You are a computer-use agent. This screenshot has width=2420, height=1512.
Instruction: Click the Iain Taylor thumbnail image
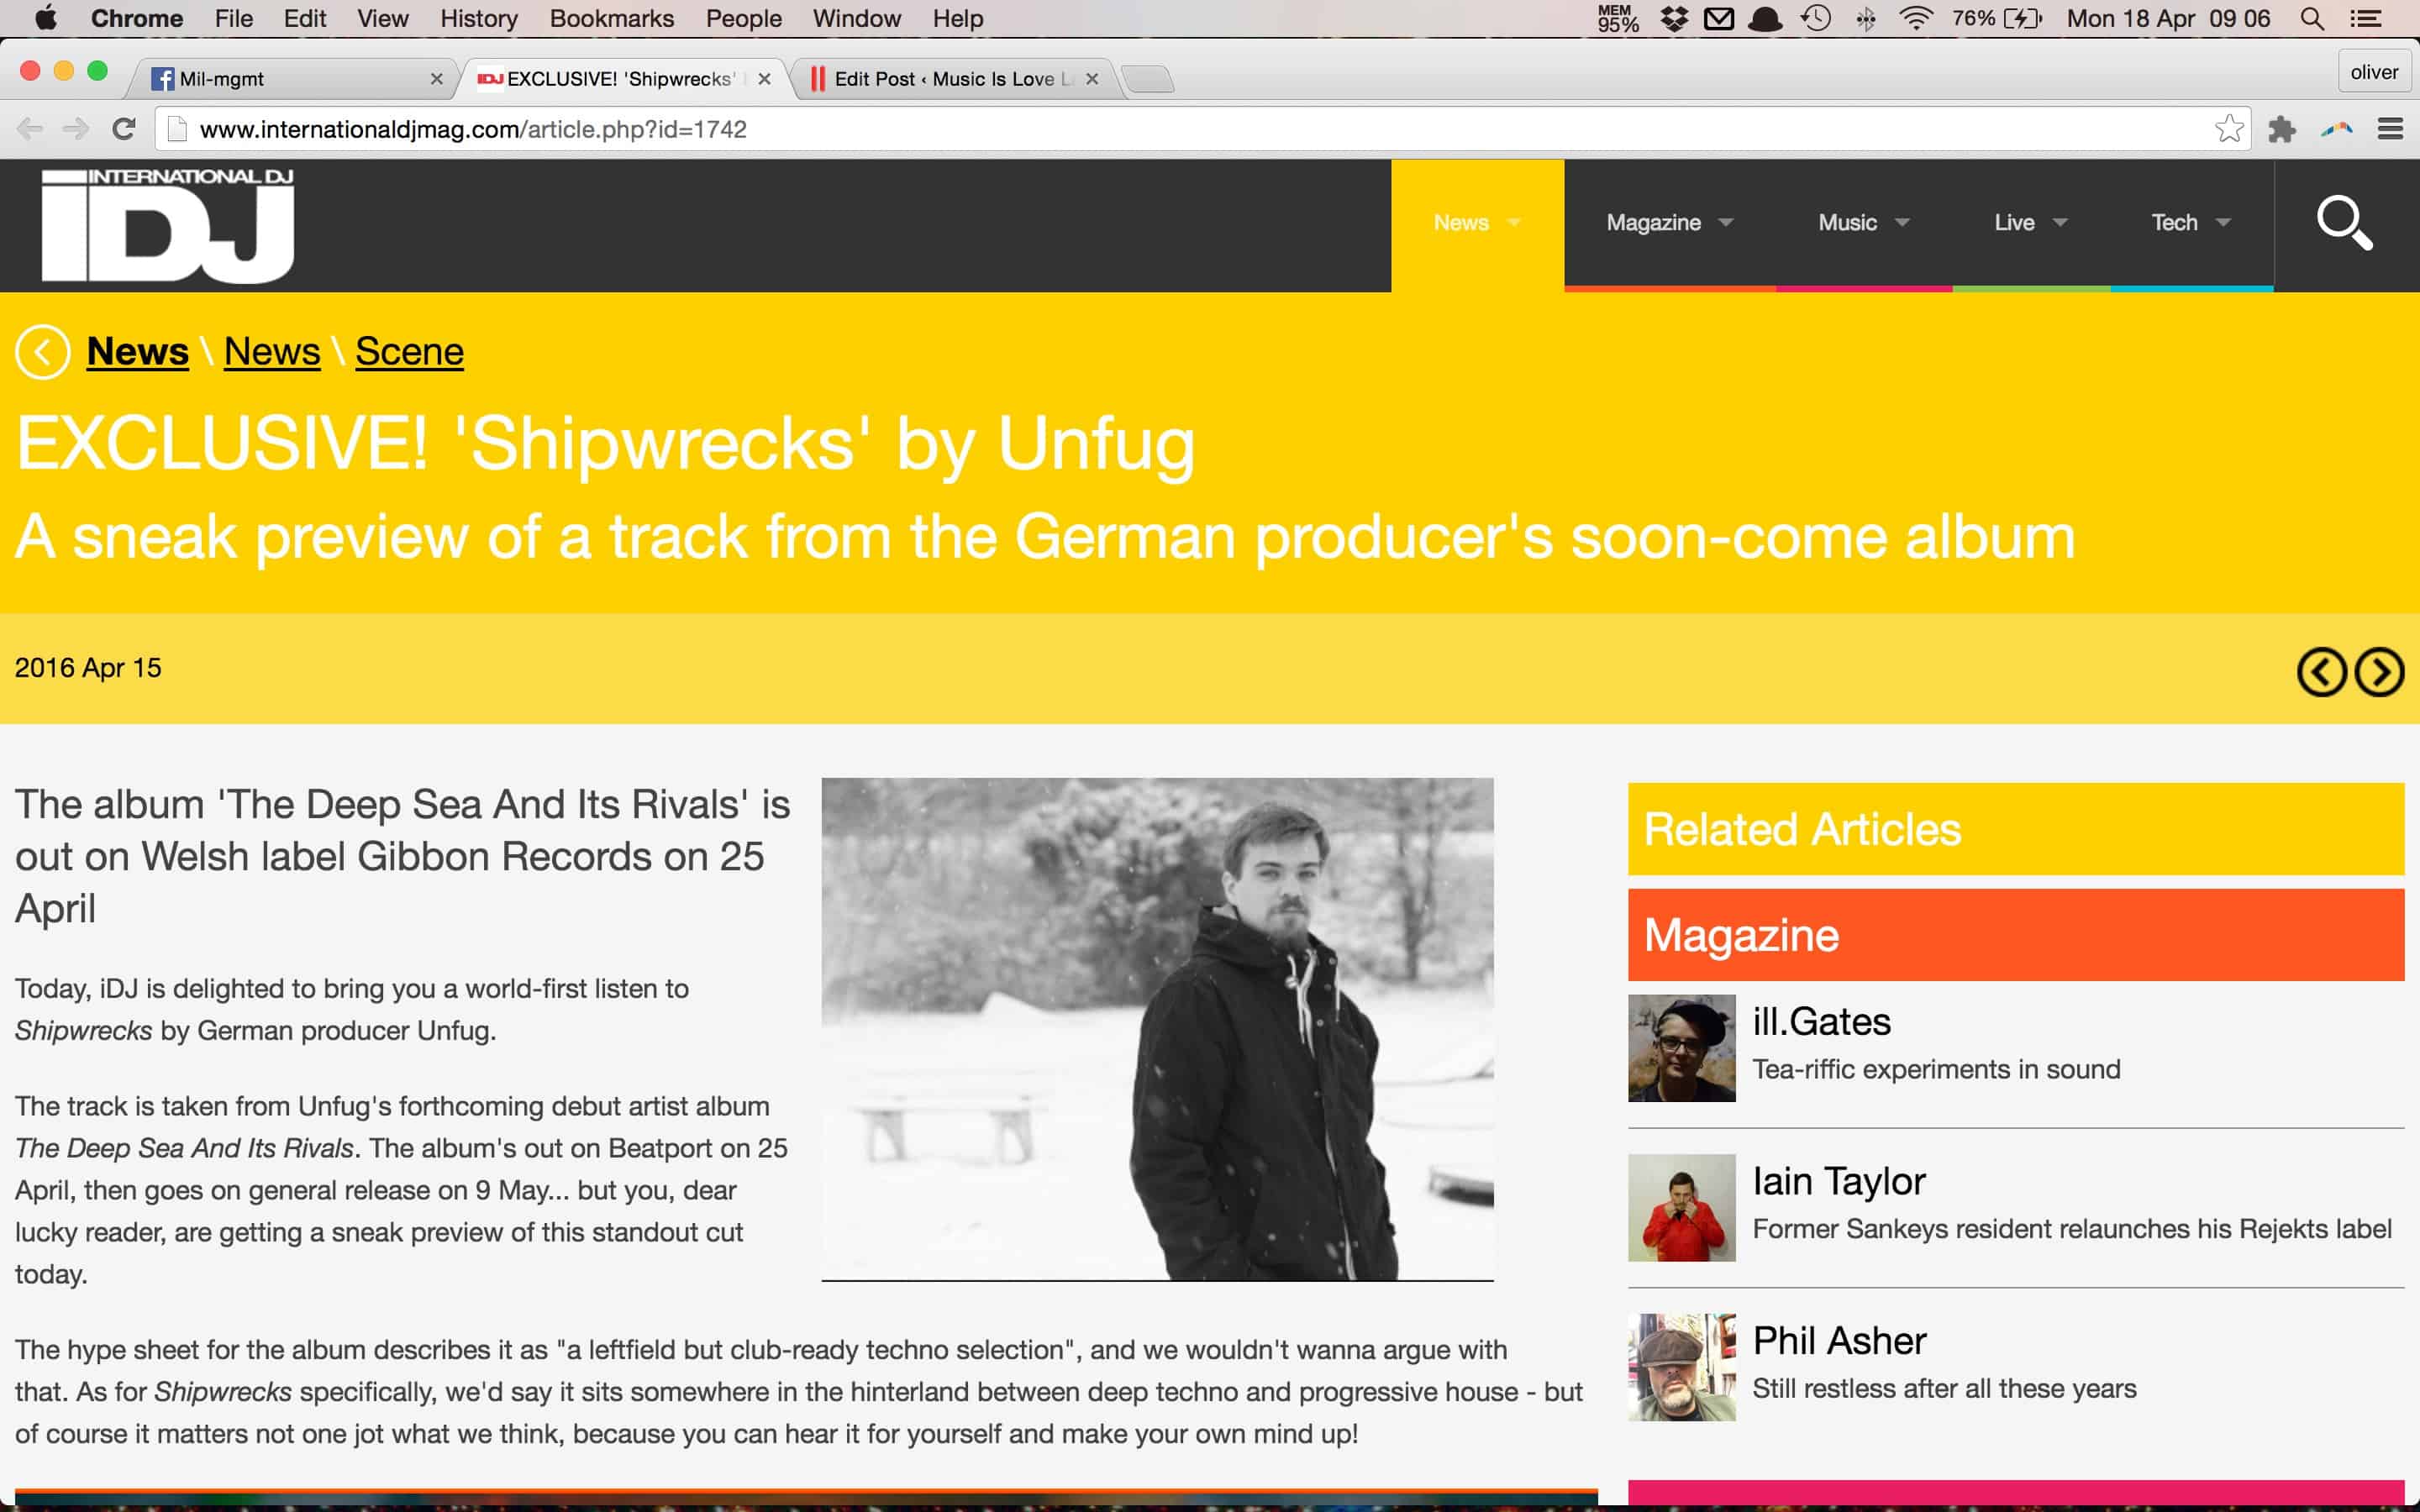coord(1681,1208)
